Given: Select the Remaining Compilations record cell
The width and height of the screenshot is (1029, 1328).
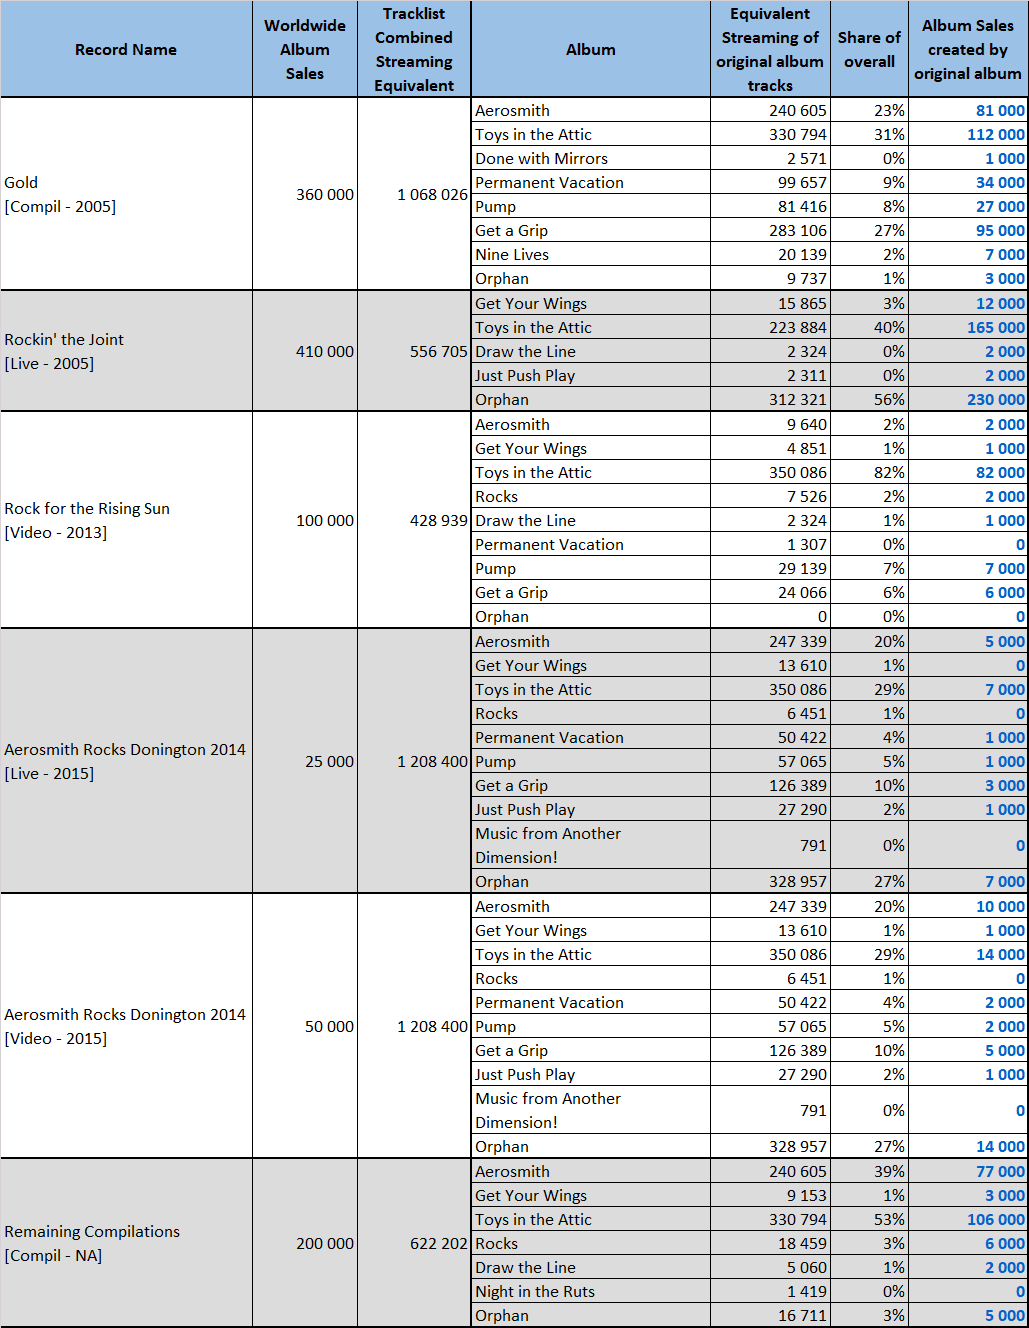Looking at the screenshot, I should [126, 1243].
